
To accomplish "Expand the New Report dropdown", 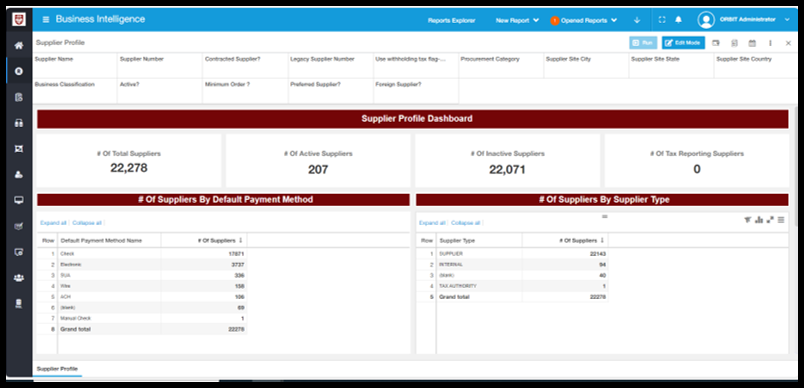I will (517, 21).
